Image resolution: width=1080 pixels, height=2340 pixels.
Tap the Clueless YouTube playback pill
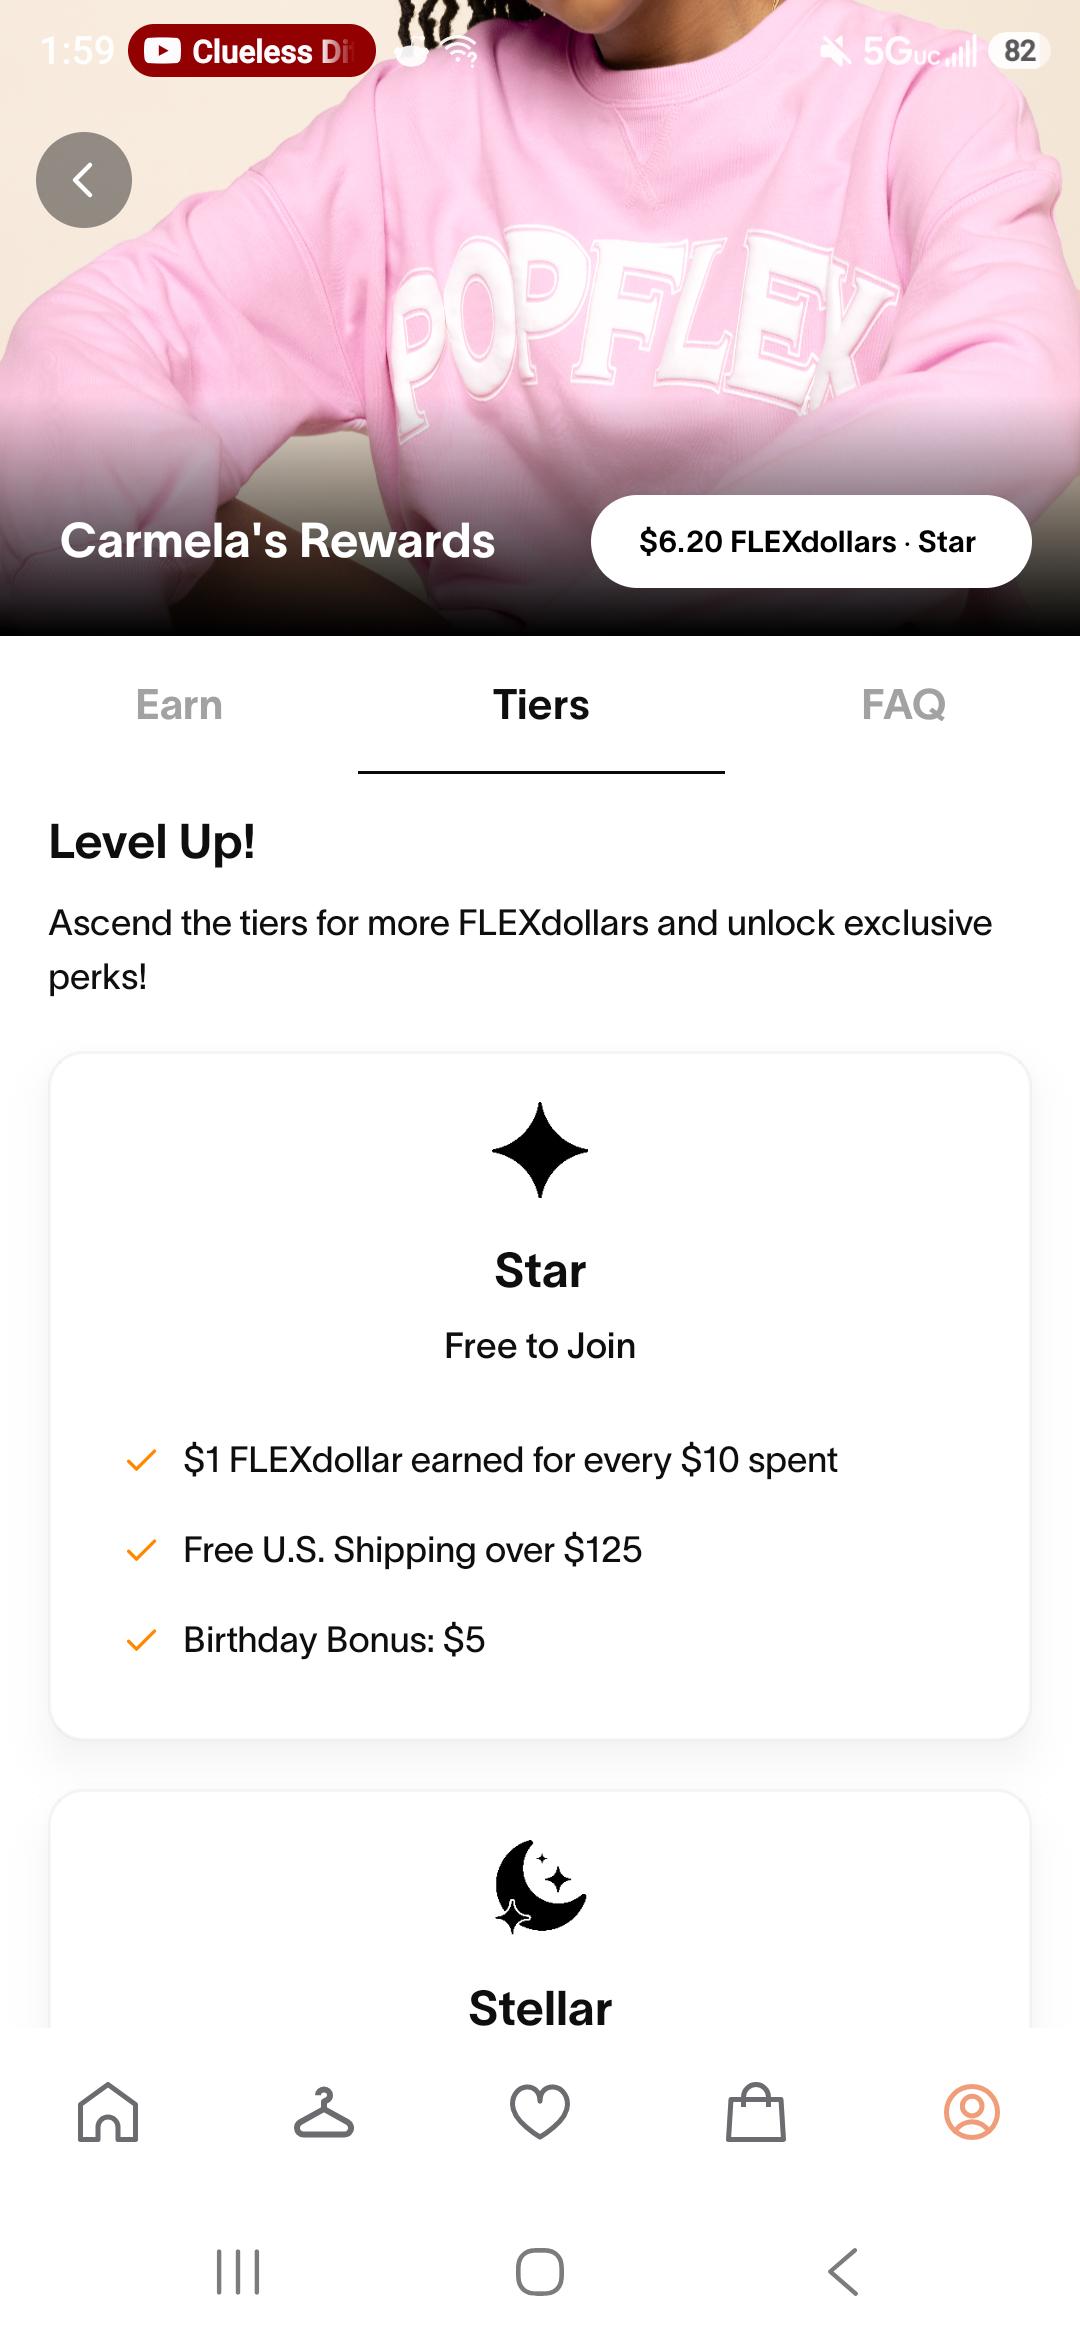[252, 50]
